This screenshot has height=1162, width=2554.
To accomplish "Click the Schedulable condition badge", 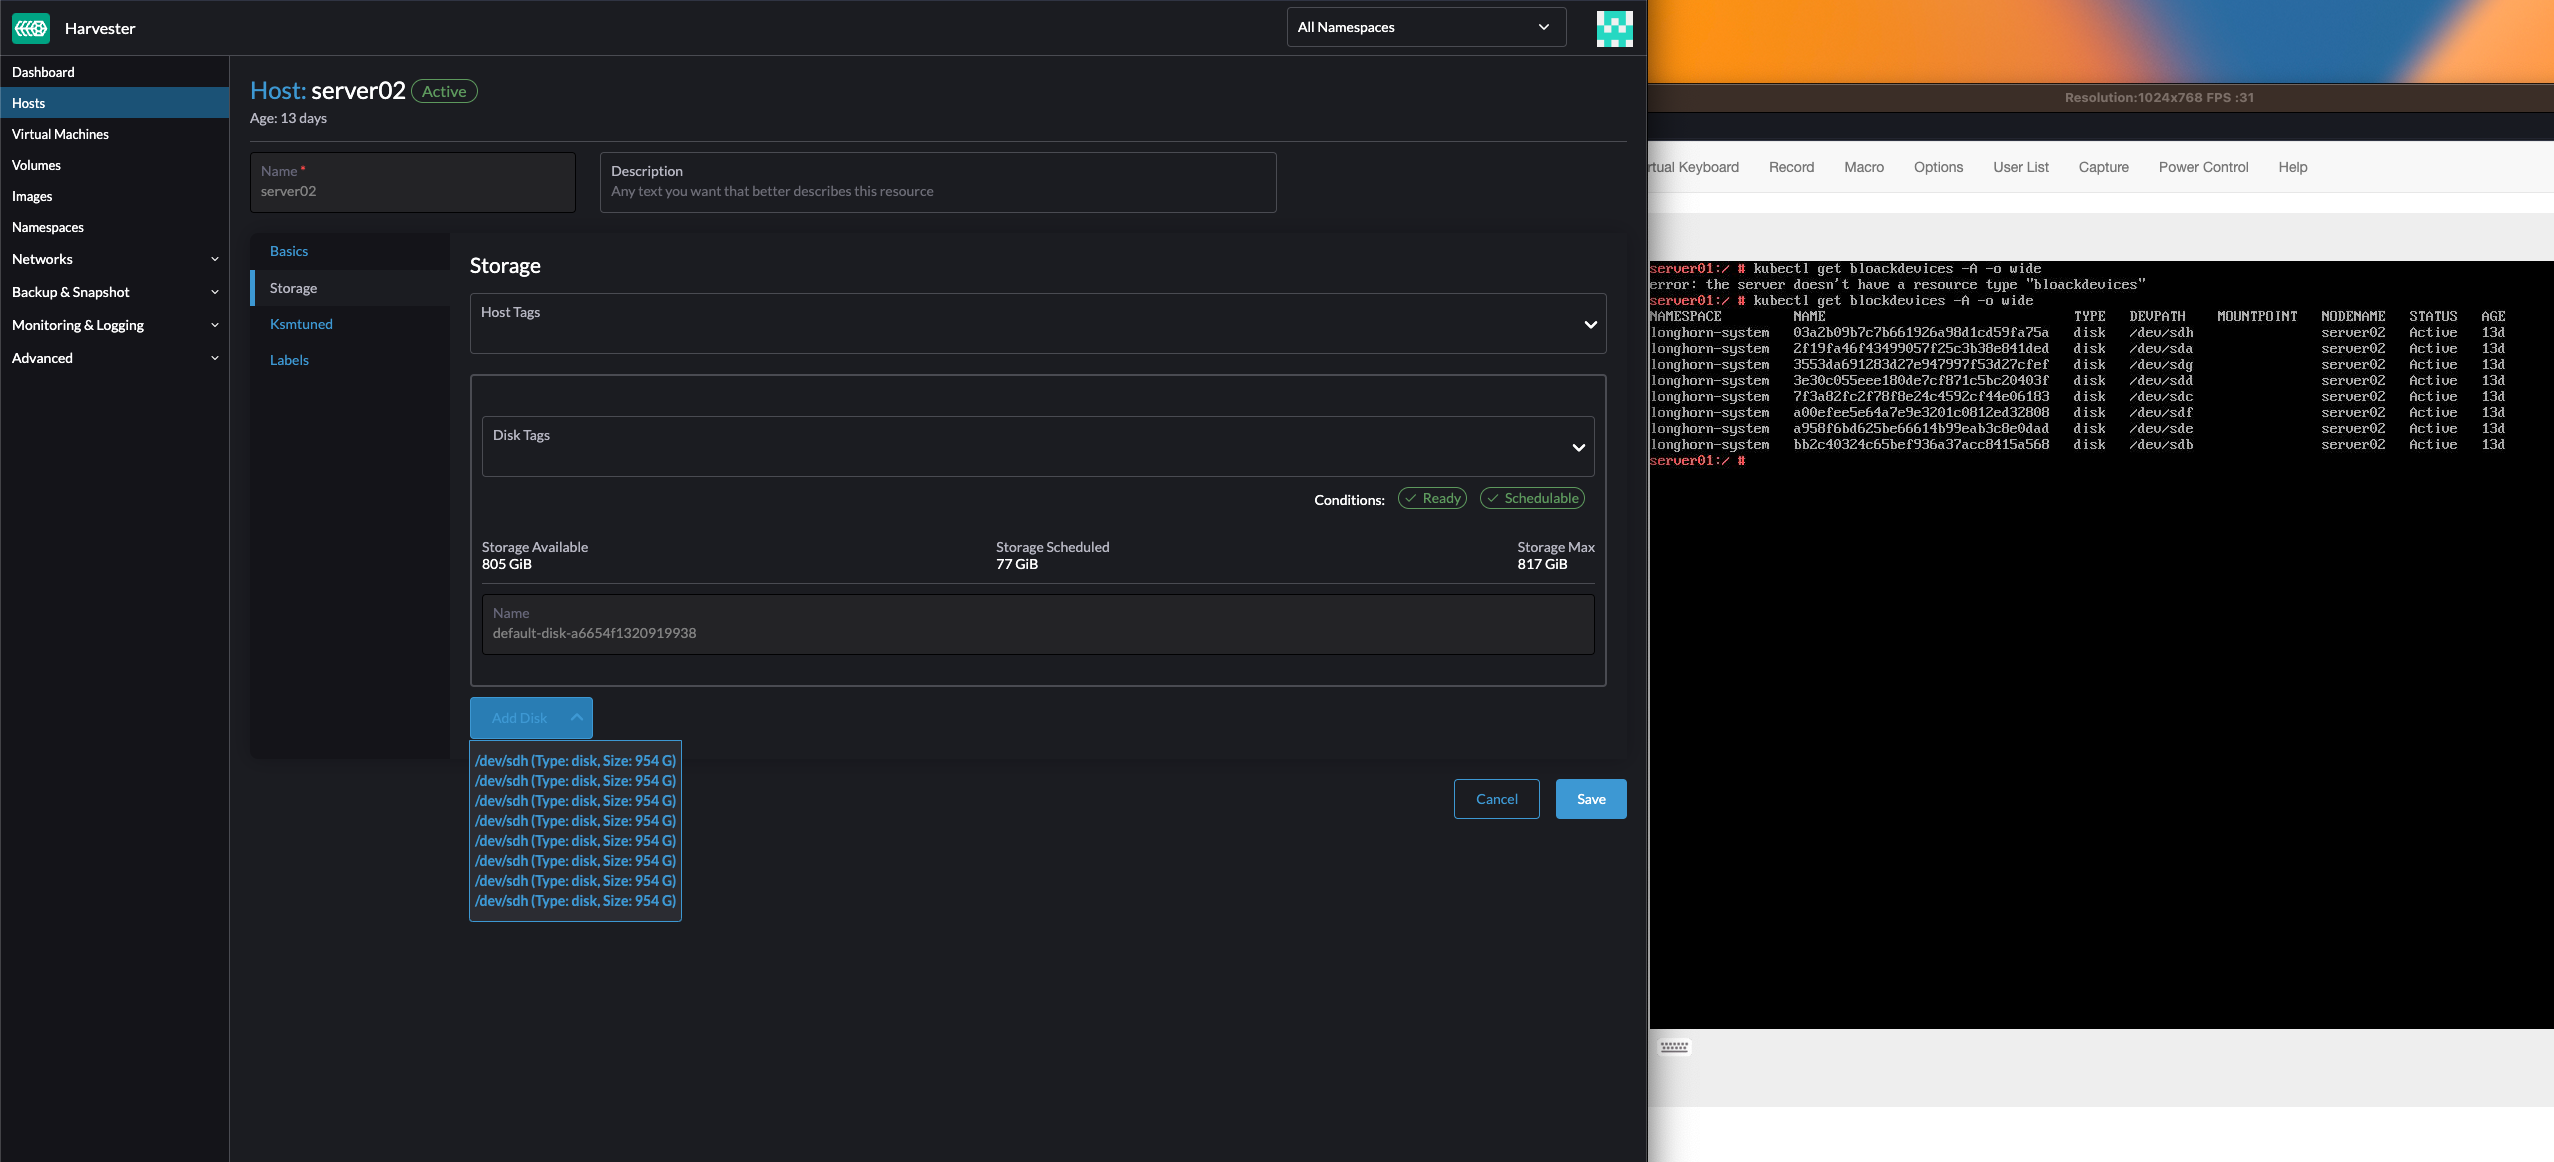I will click(1533, 498).
